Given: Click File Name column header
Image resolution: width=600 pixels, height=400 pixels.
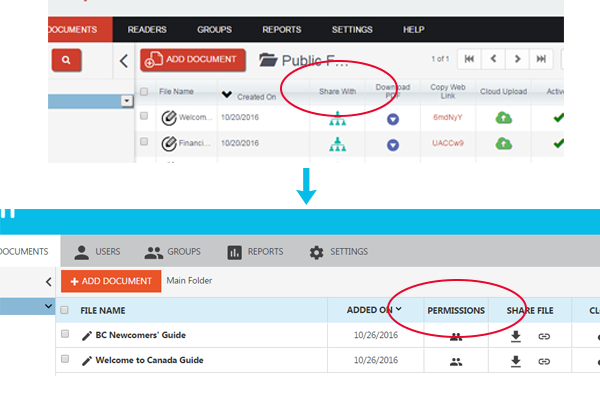Looking at the screenshot, I should coord(176,91).
